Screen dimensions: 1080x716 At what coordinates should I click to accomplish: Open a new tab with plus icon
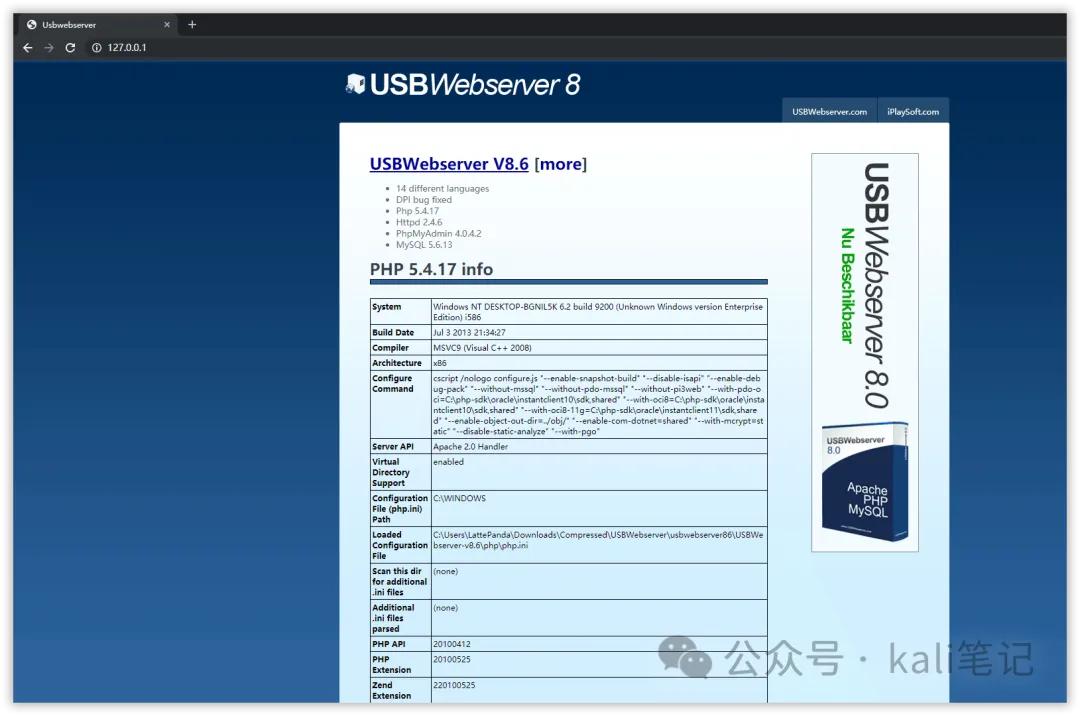point(192,24)
